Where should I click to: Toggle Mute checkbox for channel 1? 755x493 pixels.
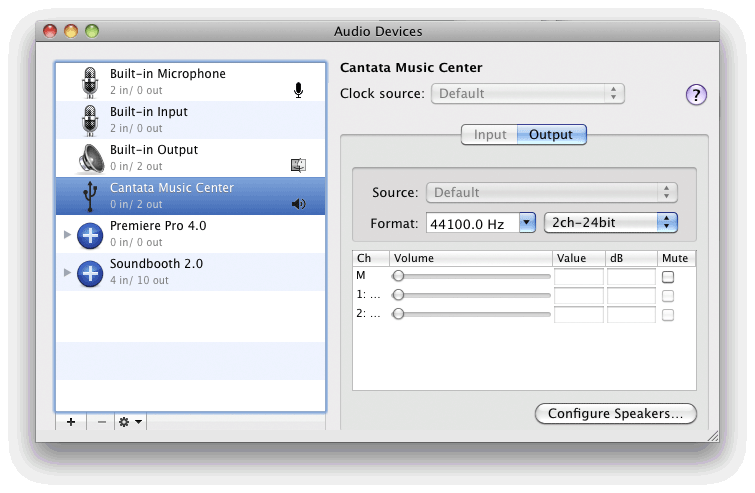coord(668,295)
